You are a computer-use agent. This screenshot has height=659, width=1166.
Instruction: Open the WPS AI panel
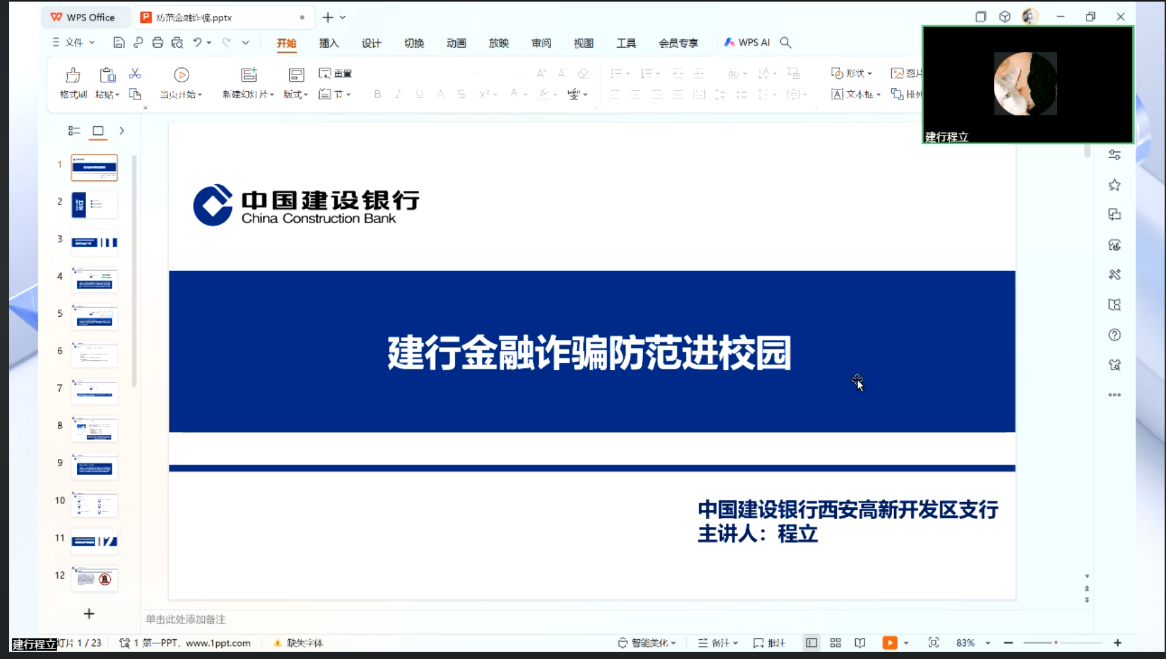[x=747, y=42]
